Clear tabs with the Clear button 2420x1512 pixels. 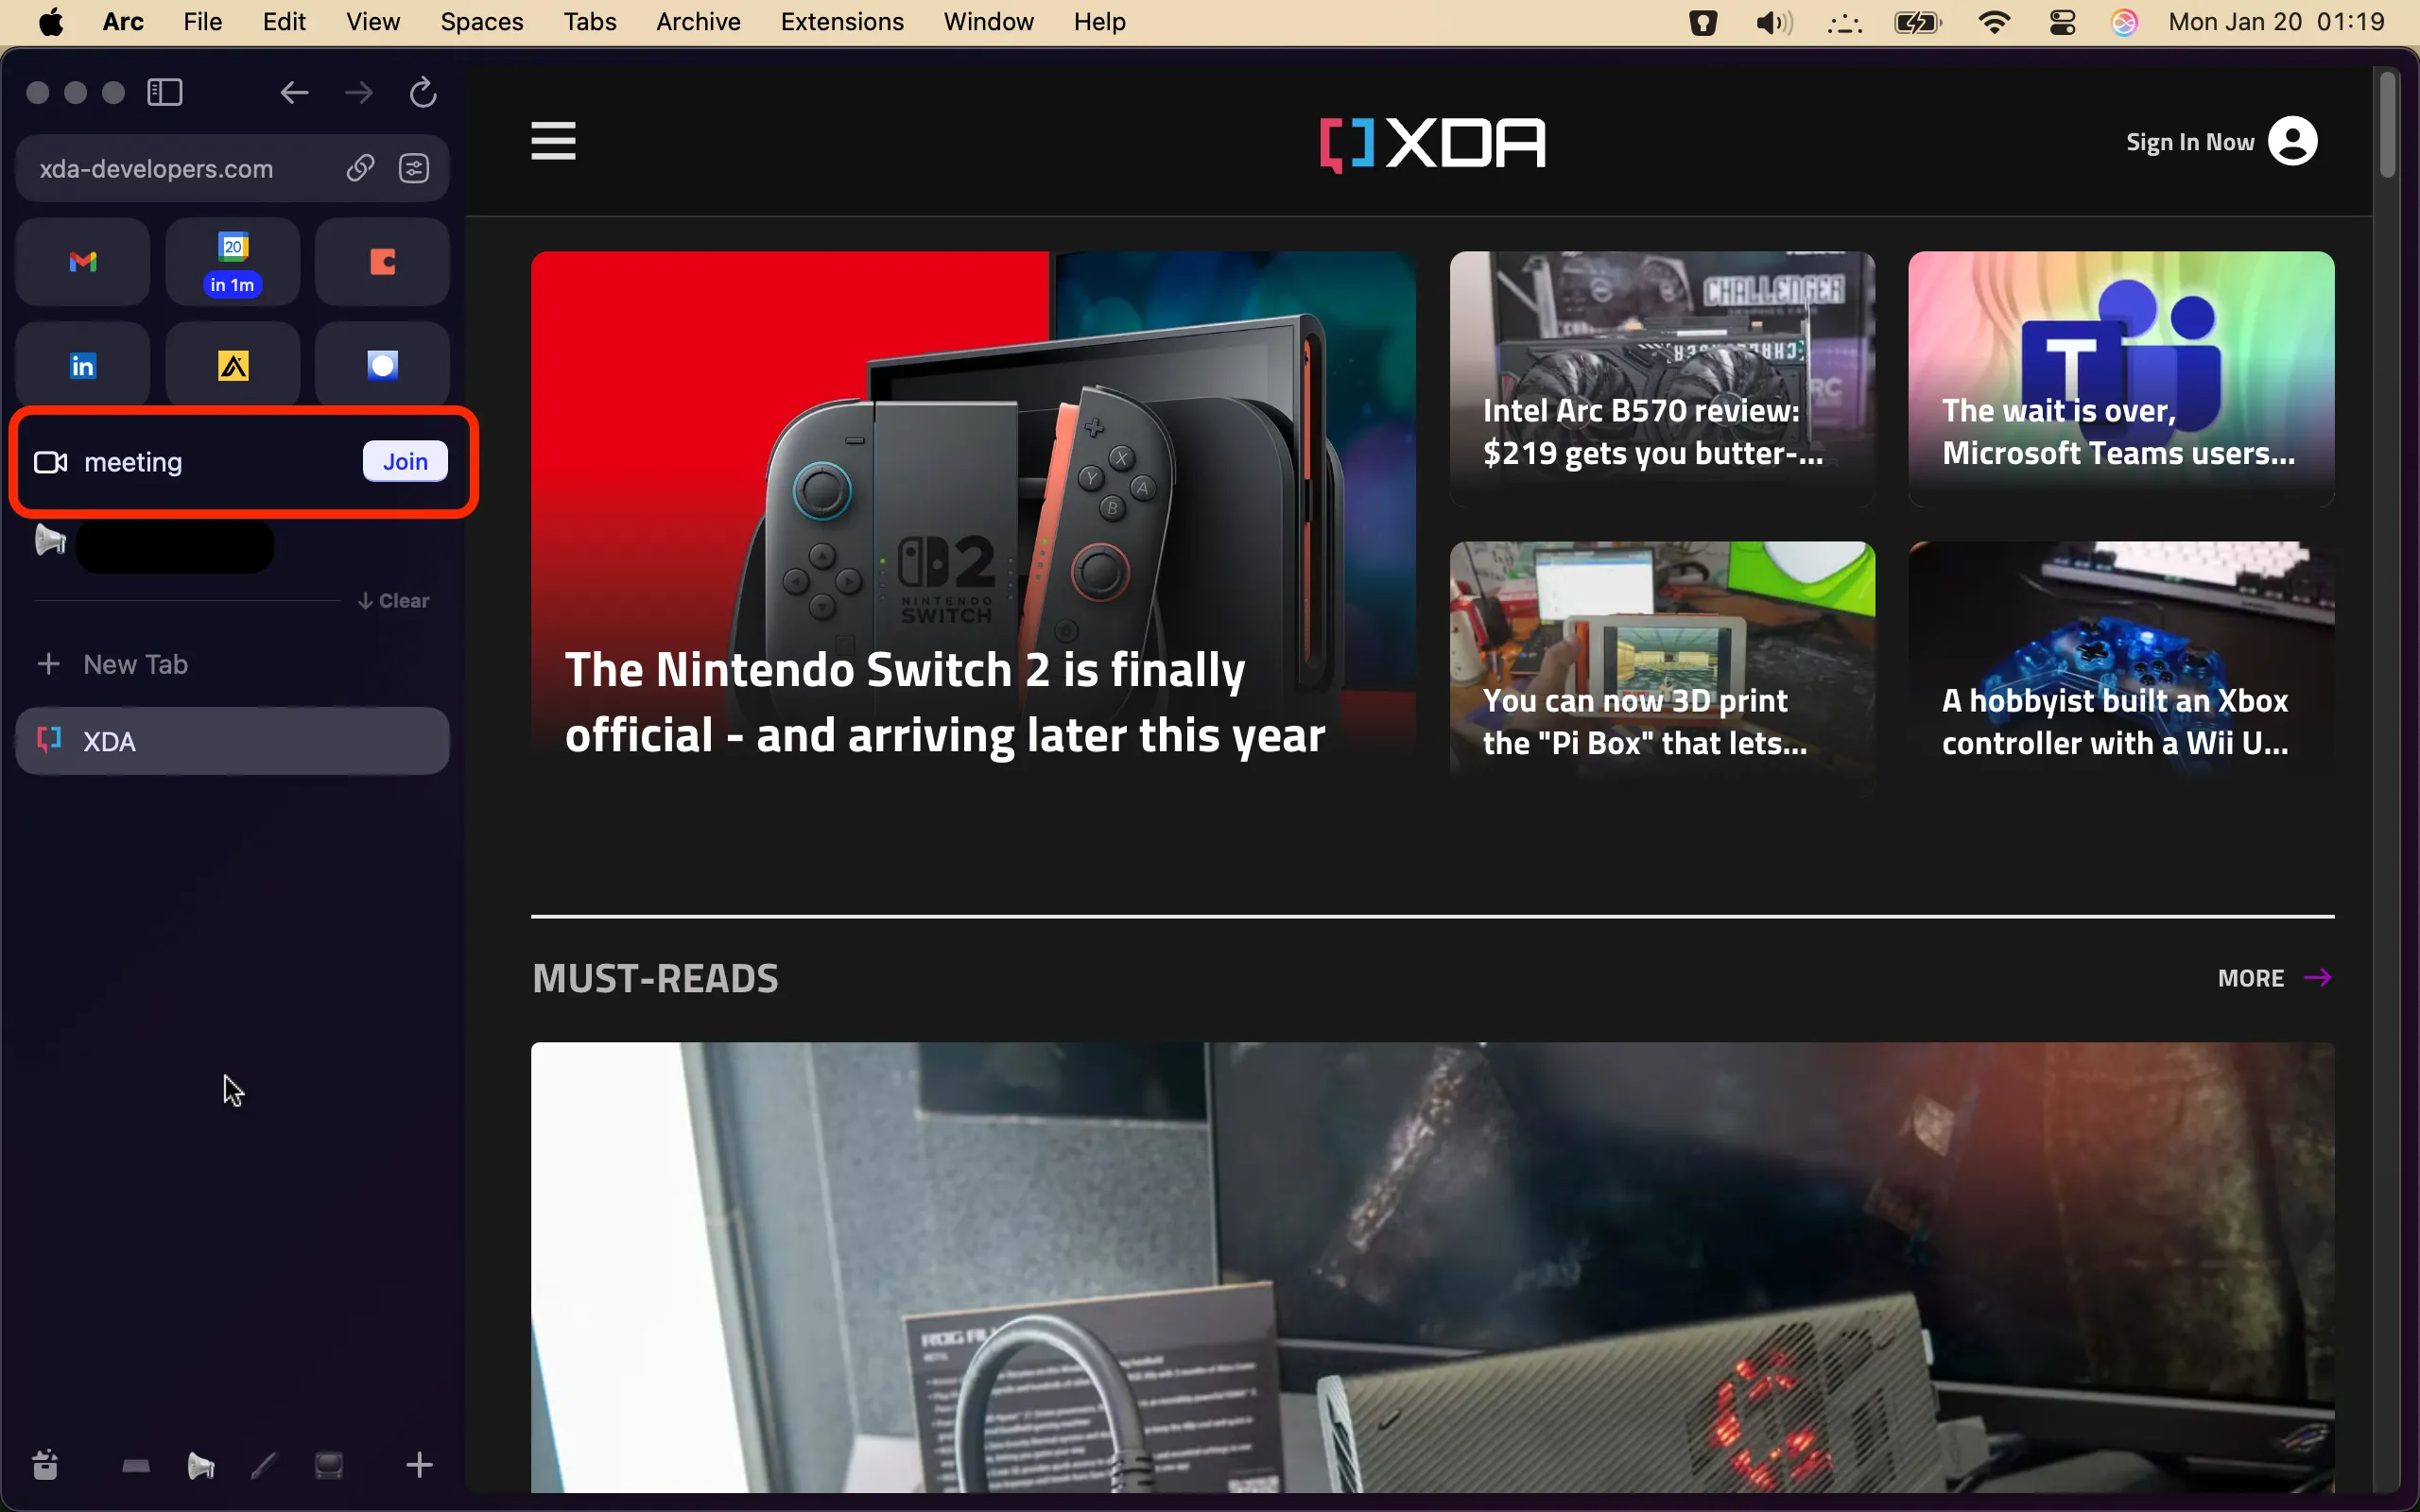(394, 600)
